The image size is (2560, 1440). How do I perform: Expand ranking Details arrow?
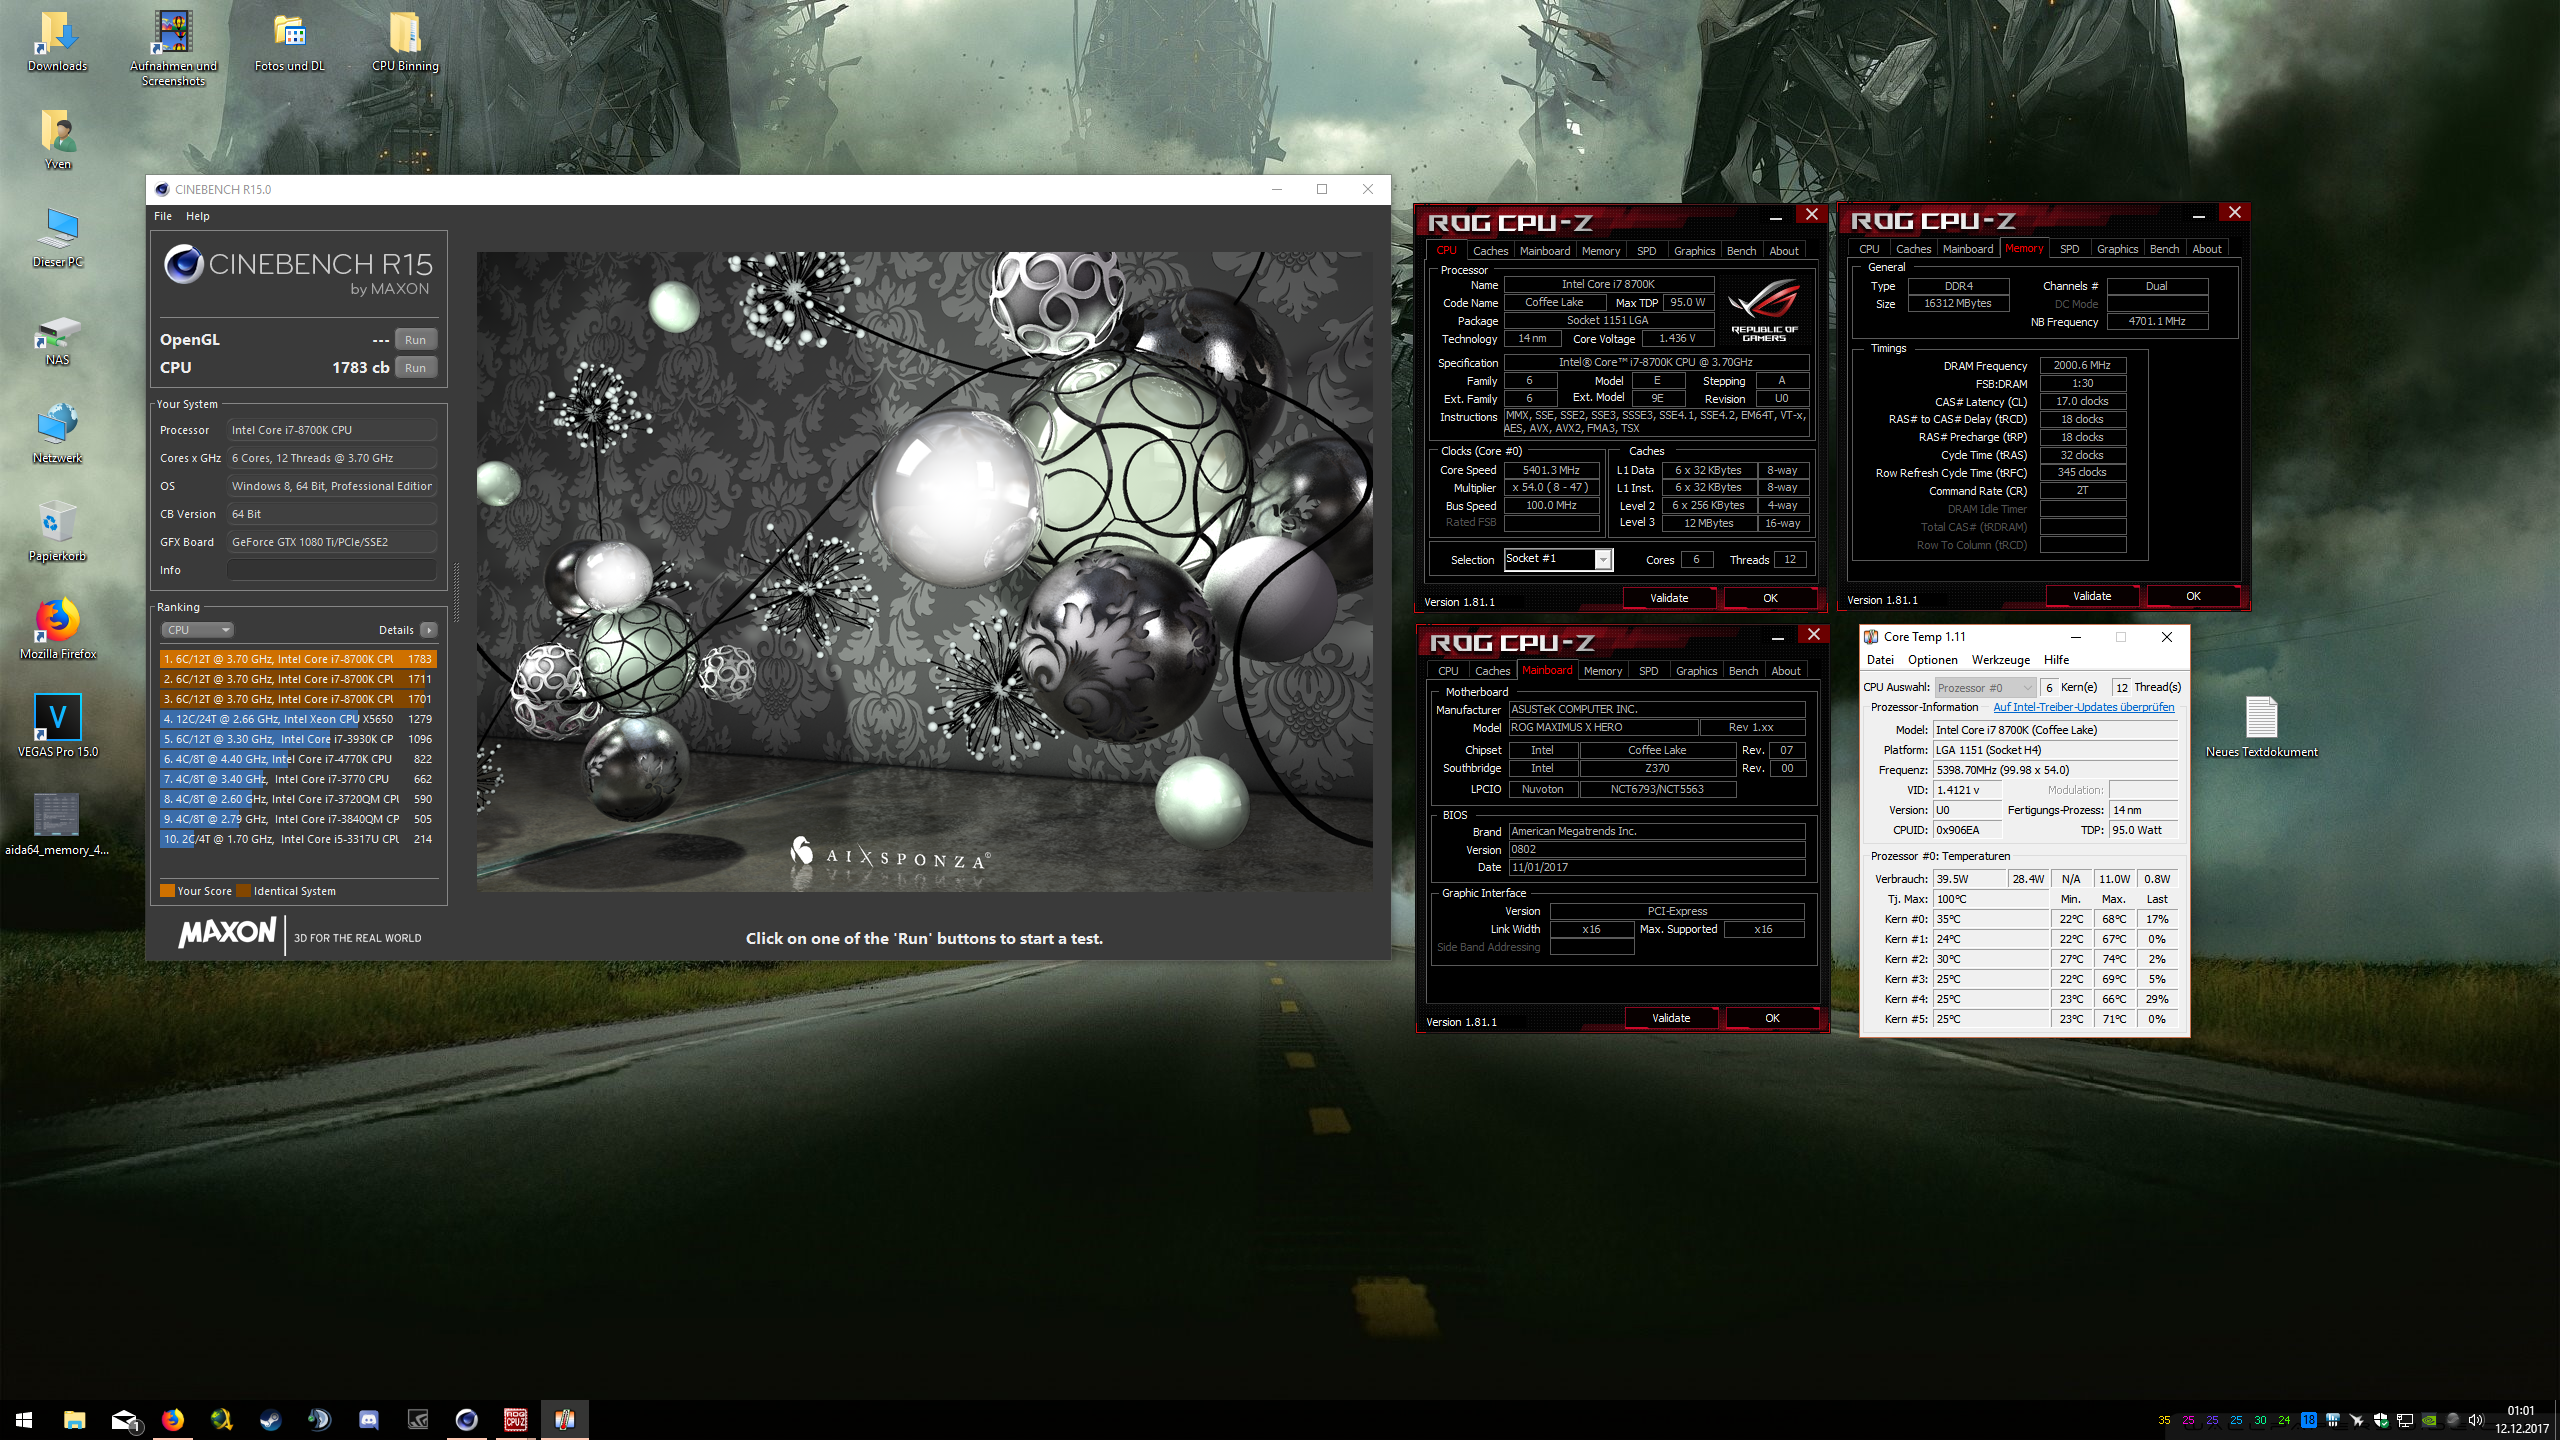[x=429, y=630]
